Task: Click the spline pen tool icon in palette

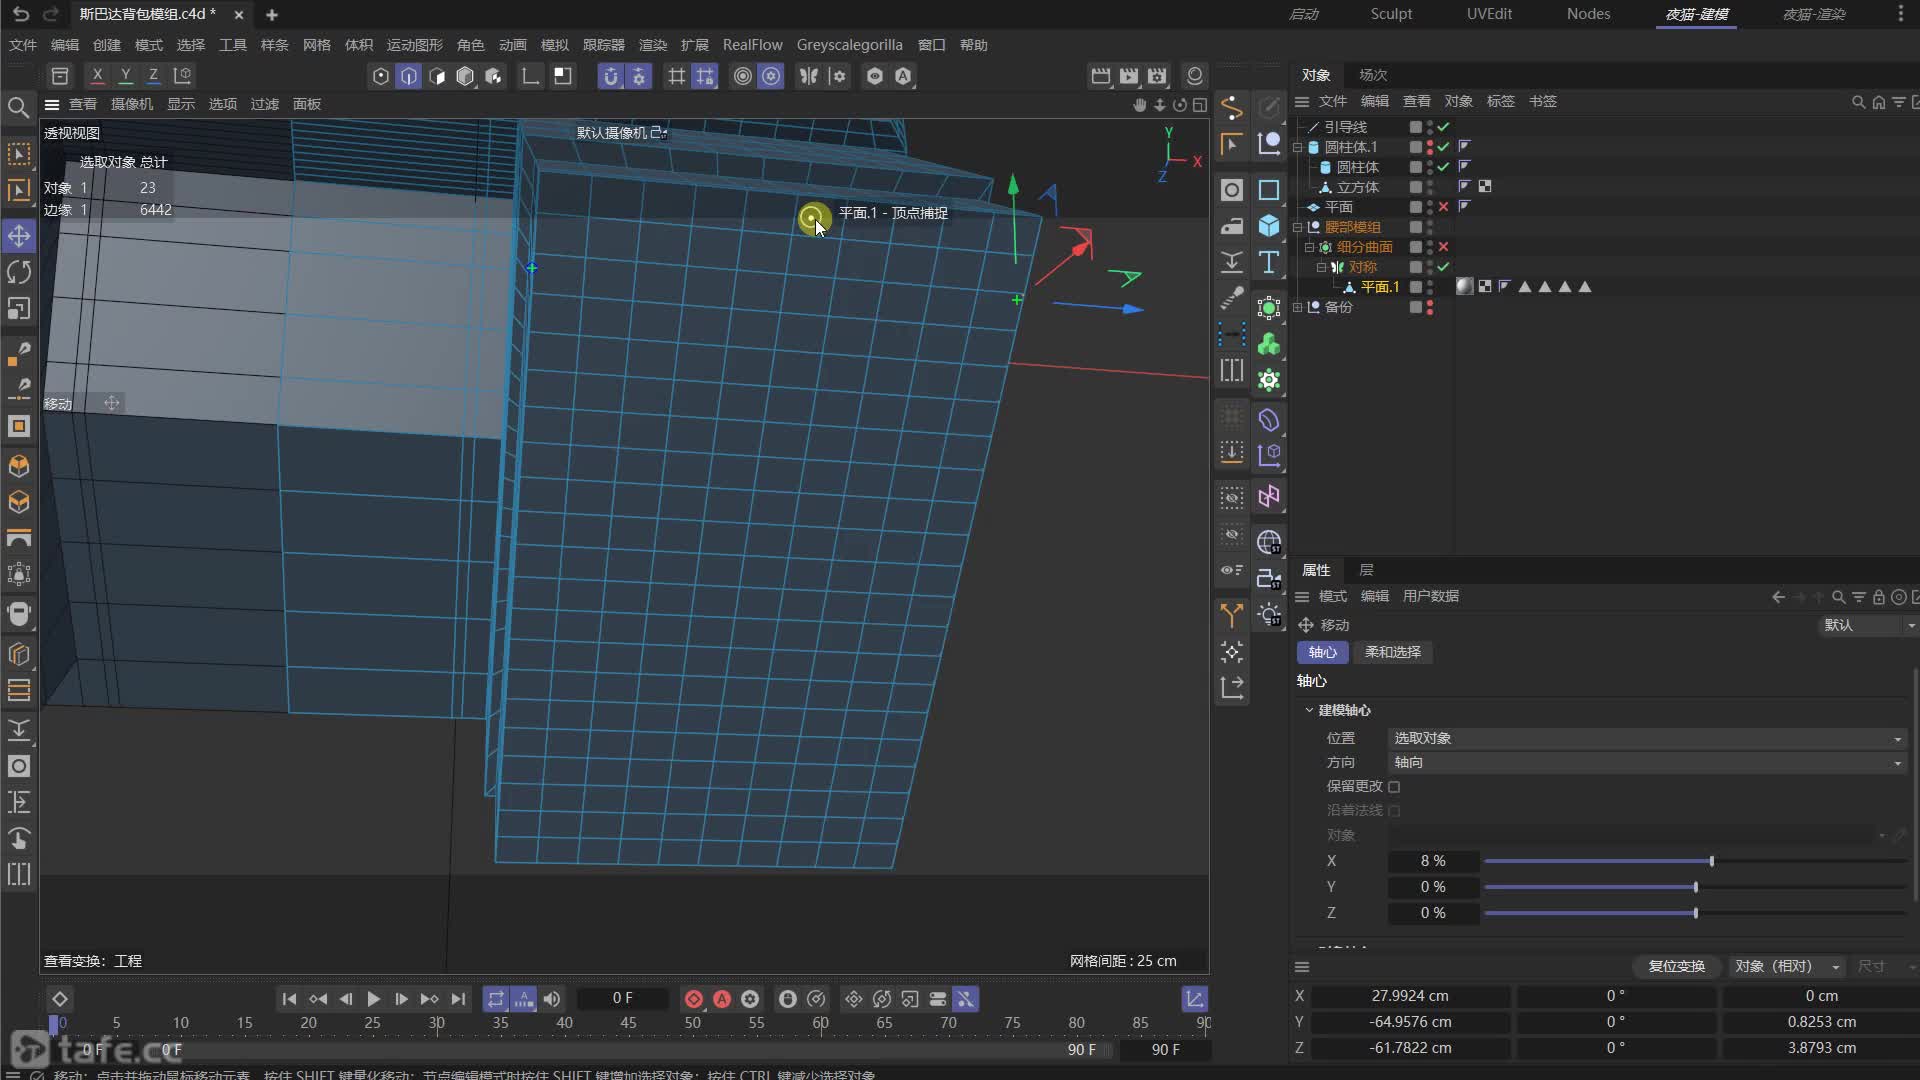Action: click(1232, 107)
